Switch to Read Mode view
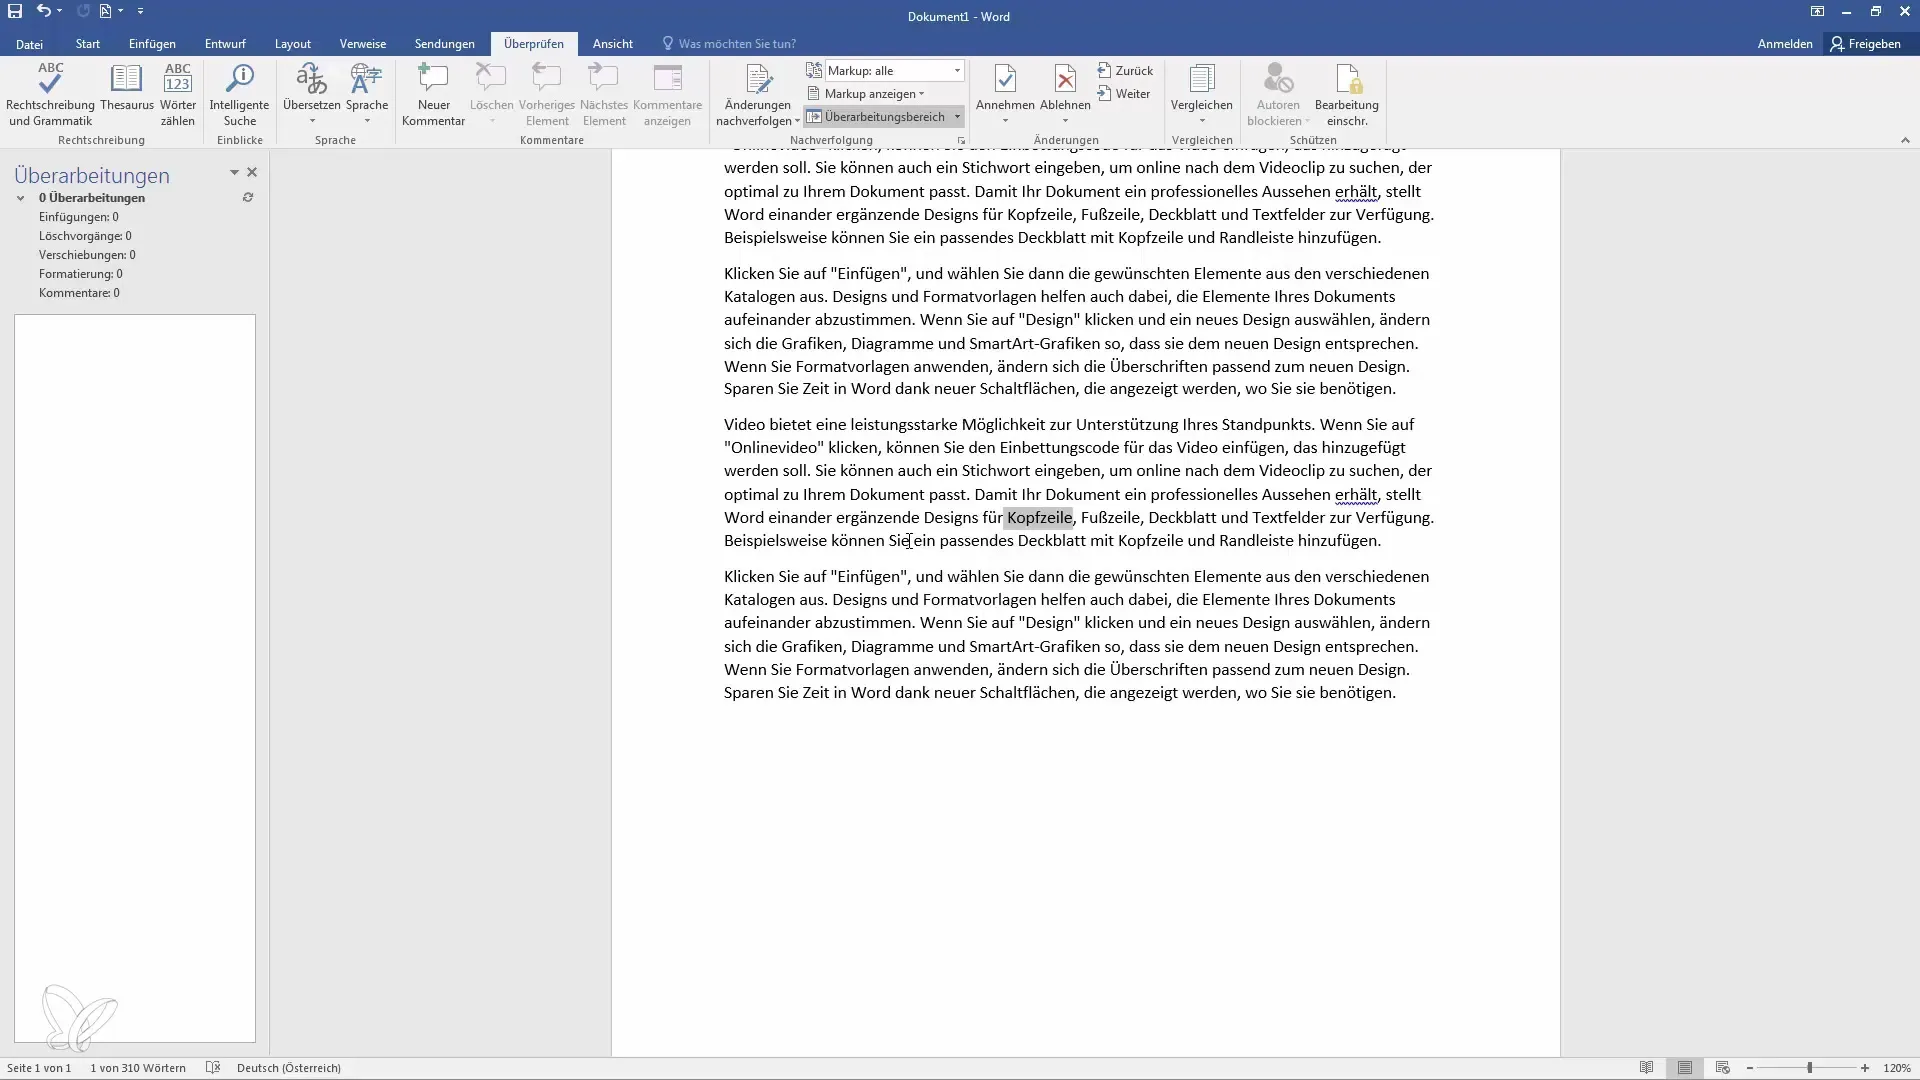1920x1080 pixels. pos(1647,1068)
